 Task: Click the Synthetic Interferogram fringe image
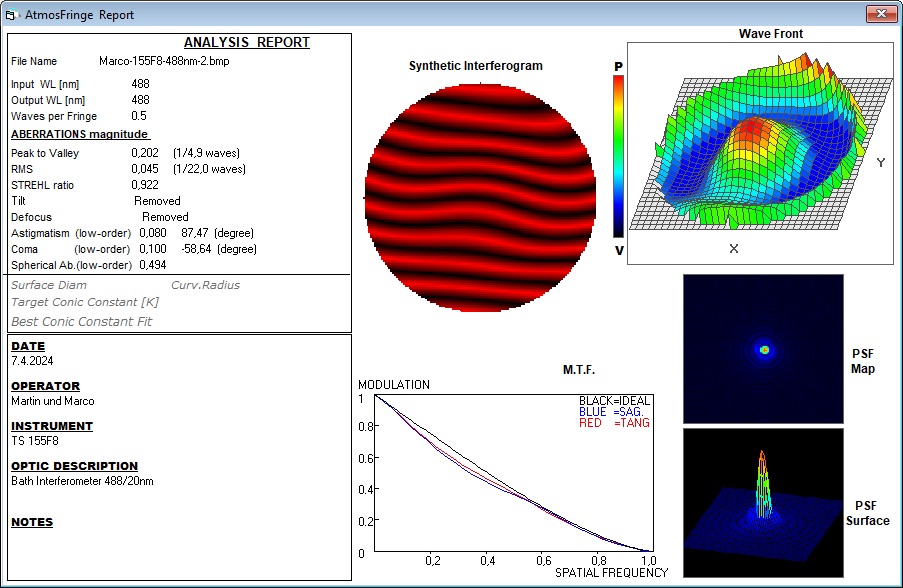point(480,198)
